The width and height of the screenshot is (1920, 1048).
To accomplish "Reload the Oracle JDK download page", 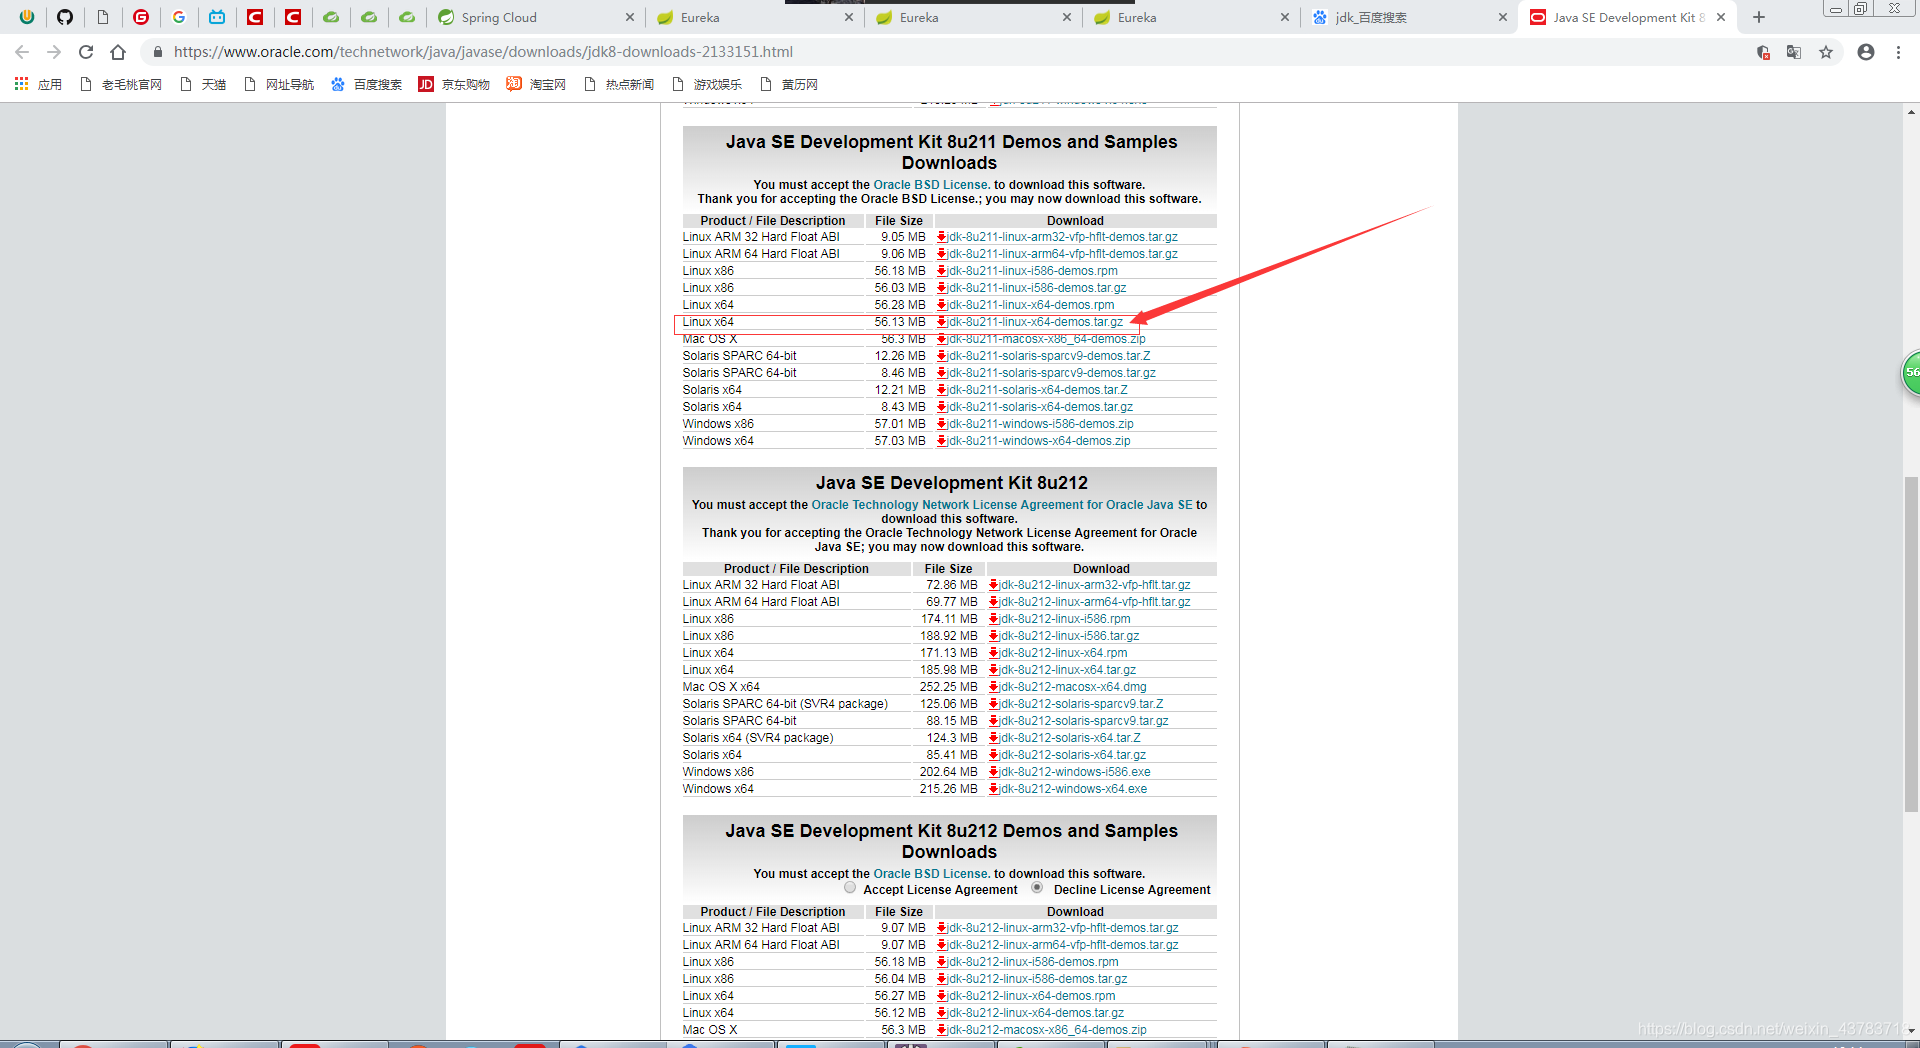I will pyautogui.click(x=86, y=52).
